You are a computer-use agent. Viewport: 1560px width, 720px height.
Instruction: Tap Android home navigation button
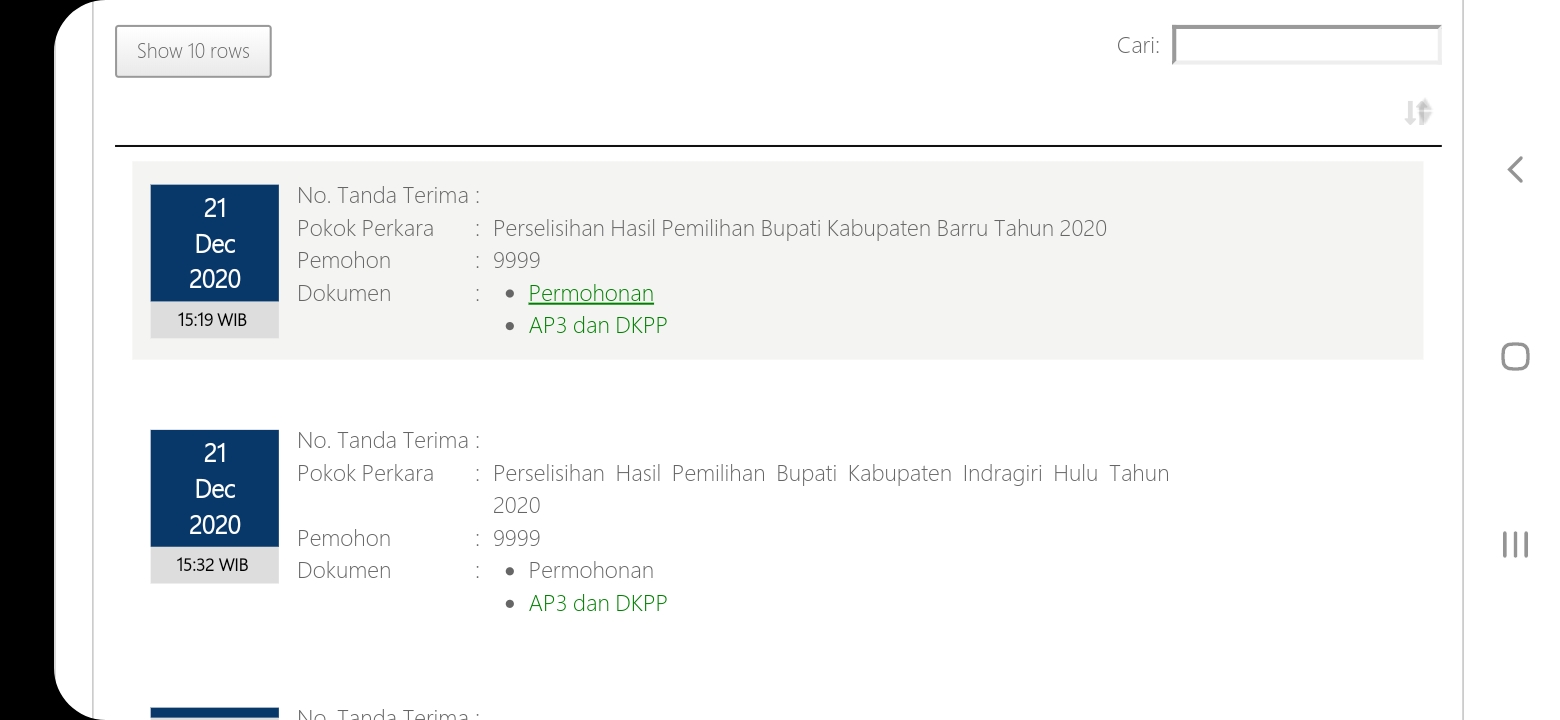(x=1515, y=356)
